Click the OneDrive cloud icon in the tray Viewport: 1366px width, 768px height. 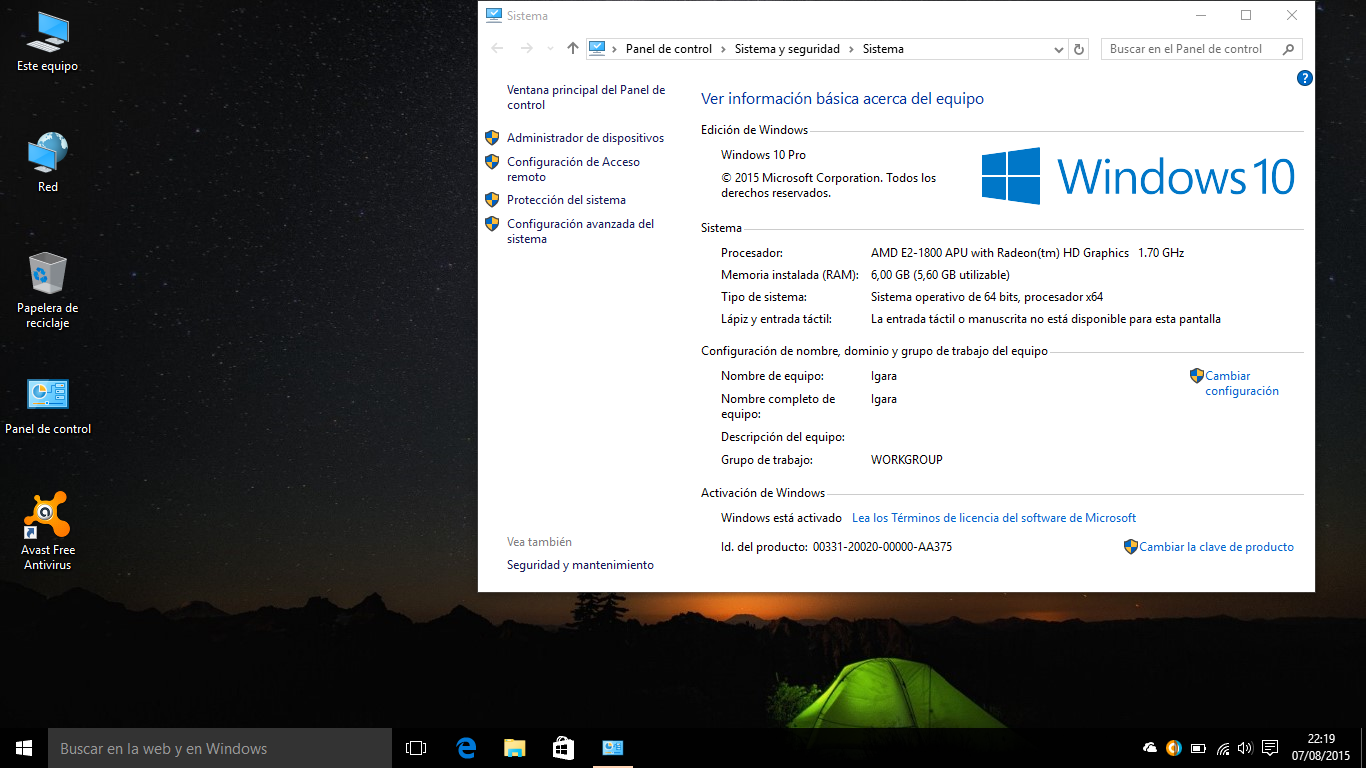1149,747
